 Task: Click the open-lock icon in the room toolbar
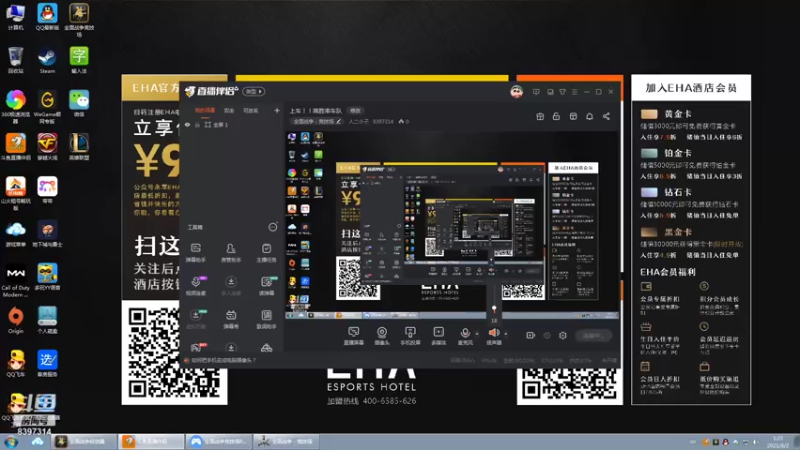coord(556,116)
